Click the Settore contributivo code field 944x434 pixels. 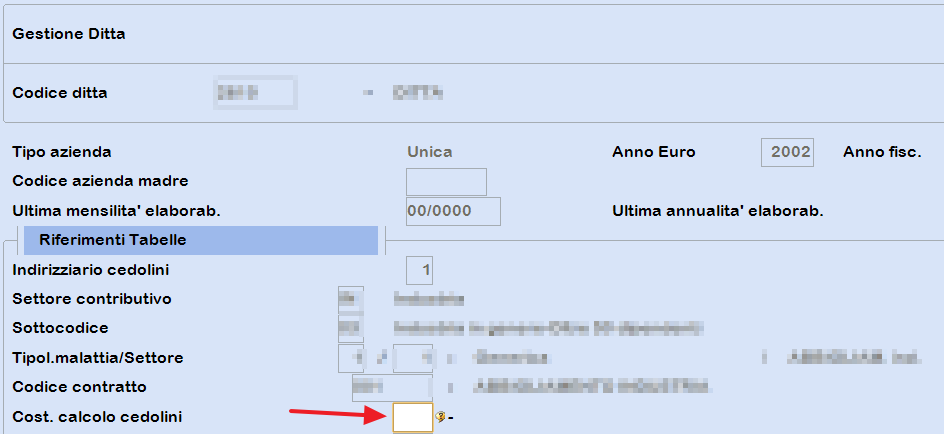tap(351, 300)
